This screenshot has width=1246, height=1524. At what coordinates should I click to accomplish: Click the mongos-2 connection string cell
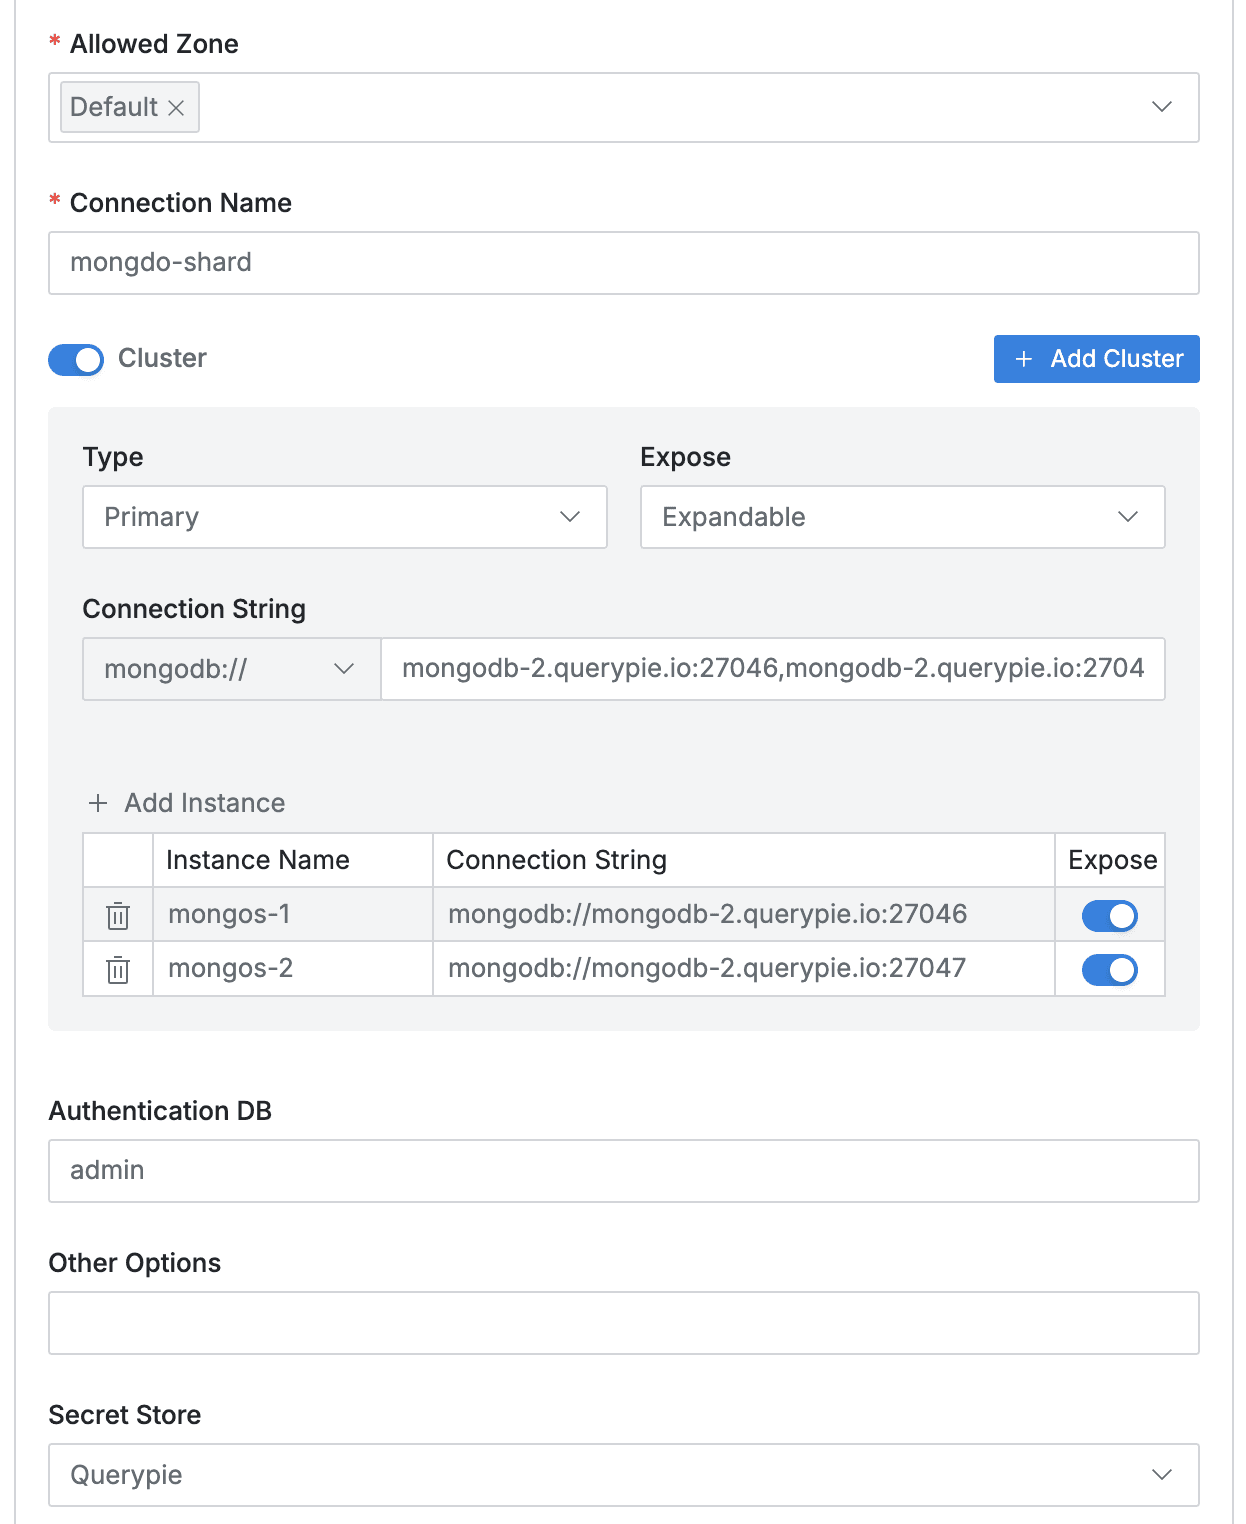(x=742, y=969)
